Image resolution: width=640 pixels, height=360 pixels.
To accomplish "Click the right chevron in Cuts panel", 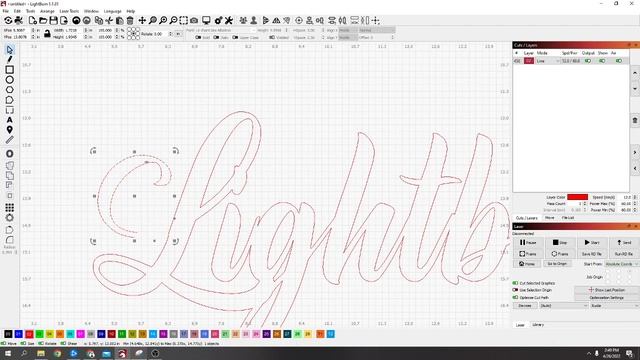I will click(x=635, y=153).
